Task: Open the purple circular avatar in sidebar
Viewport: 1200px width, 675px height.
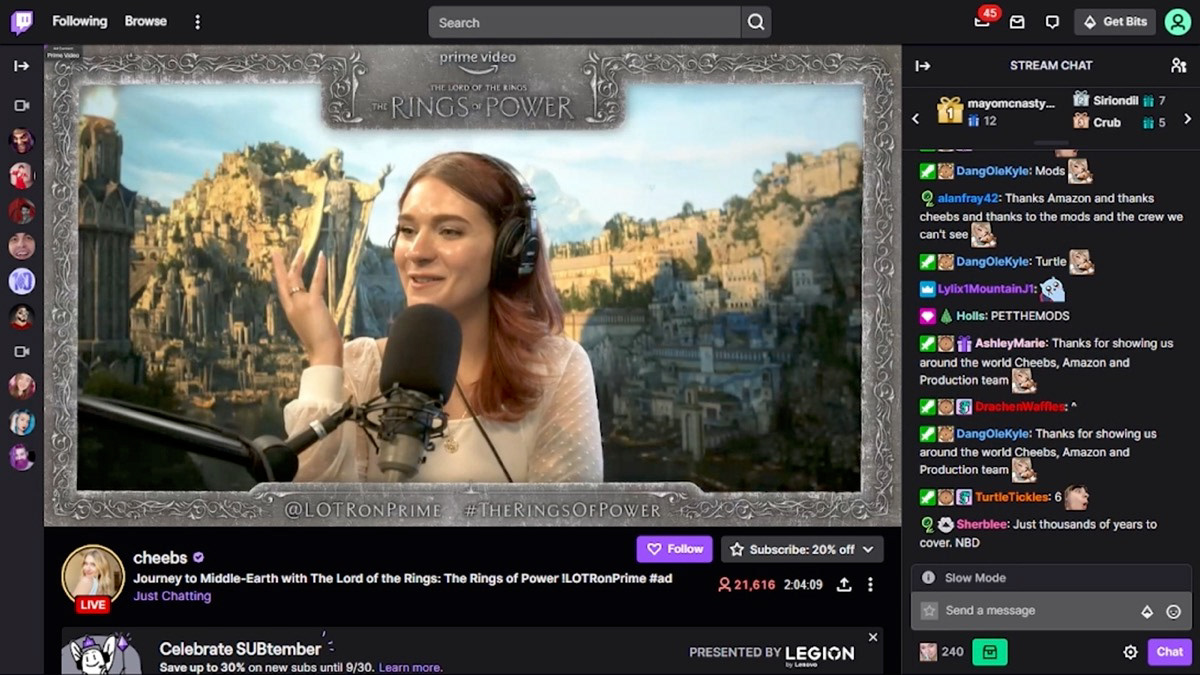Action: click(x=21, y=282)
